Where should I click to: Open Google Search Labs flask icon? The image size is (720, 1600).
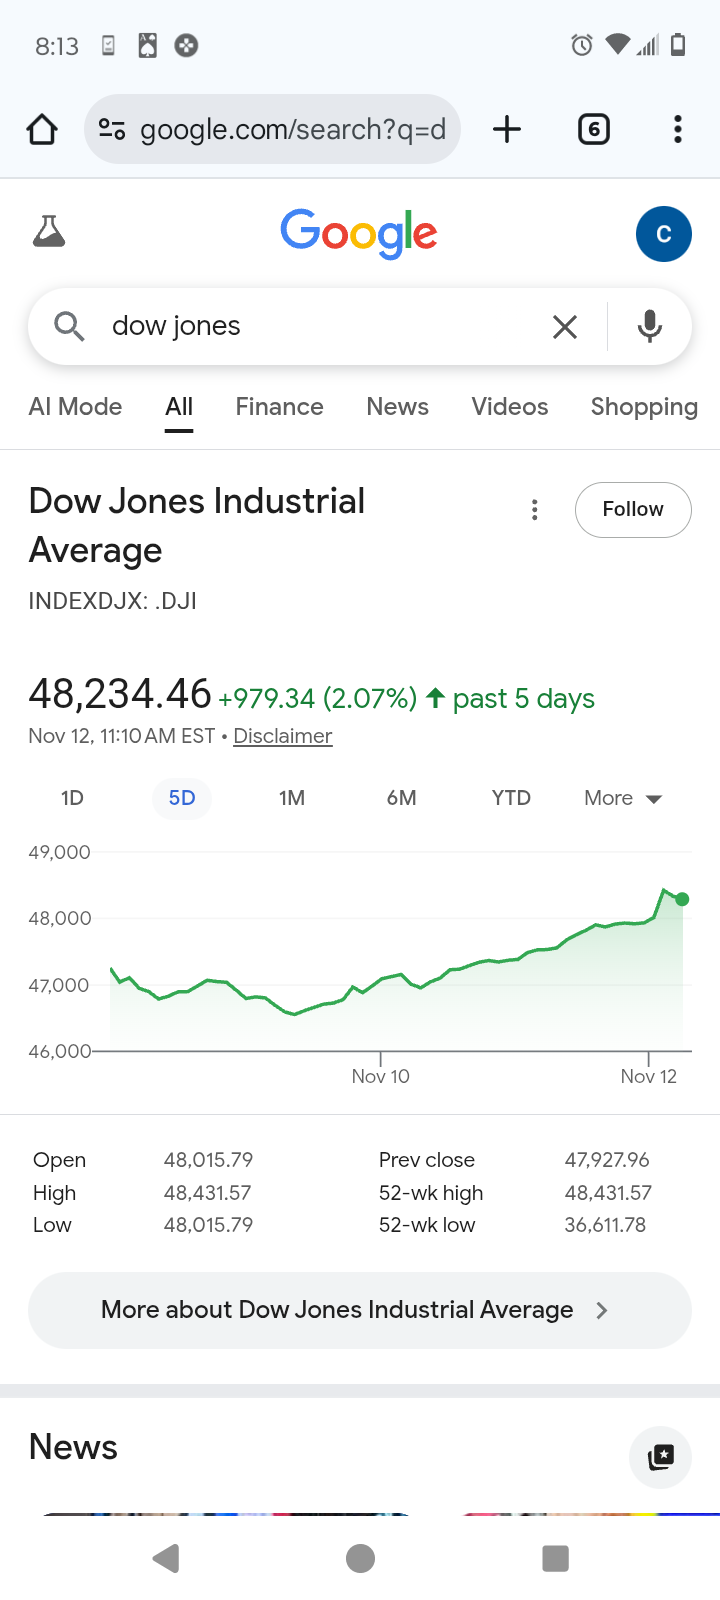coord(49,232)
